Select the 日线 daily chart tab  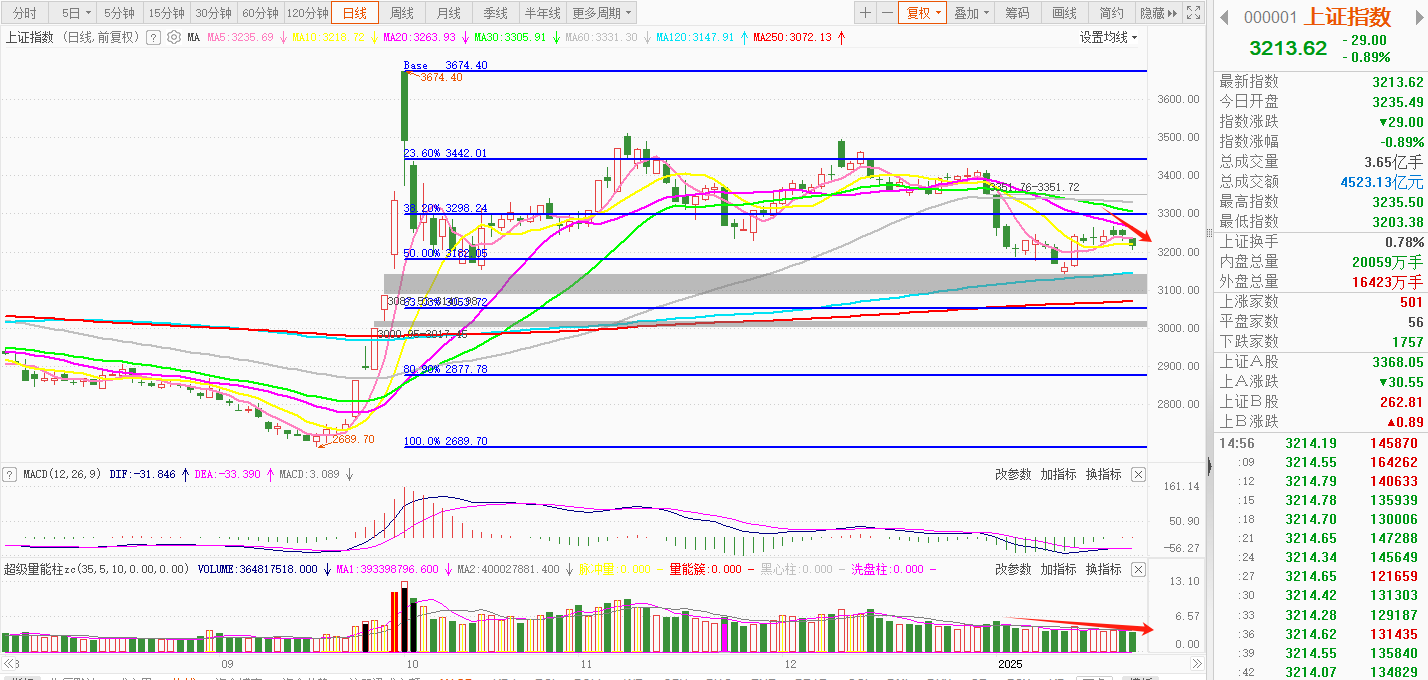356,13
